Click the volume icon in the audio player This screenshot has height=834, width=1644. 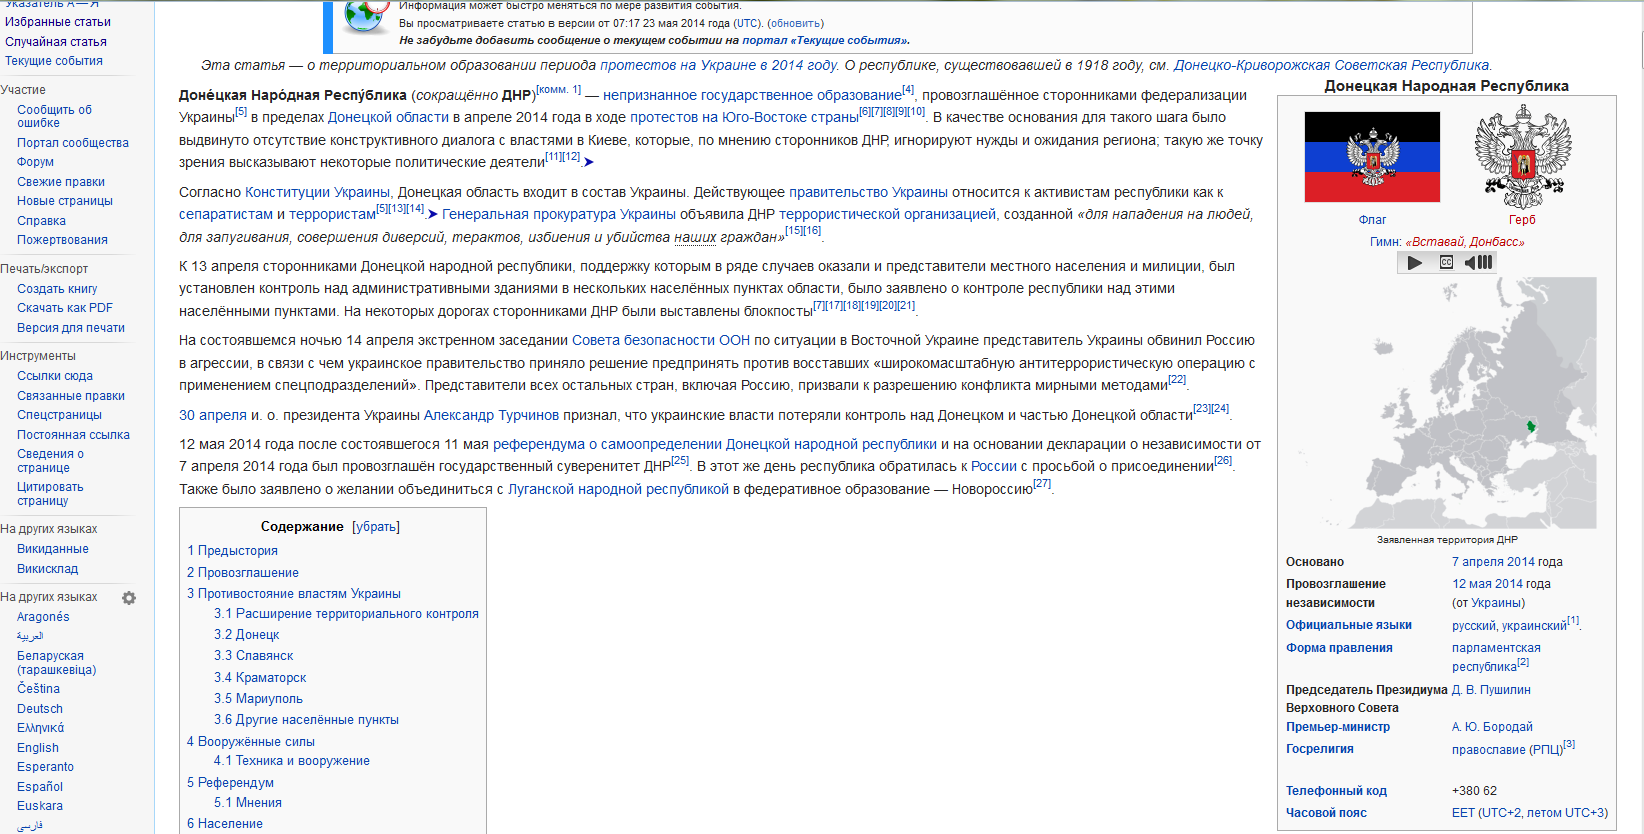click(x=1478, y=262)
